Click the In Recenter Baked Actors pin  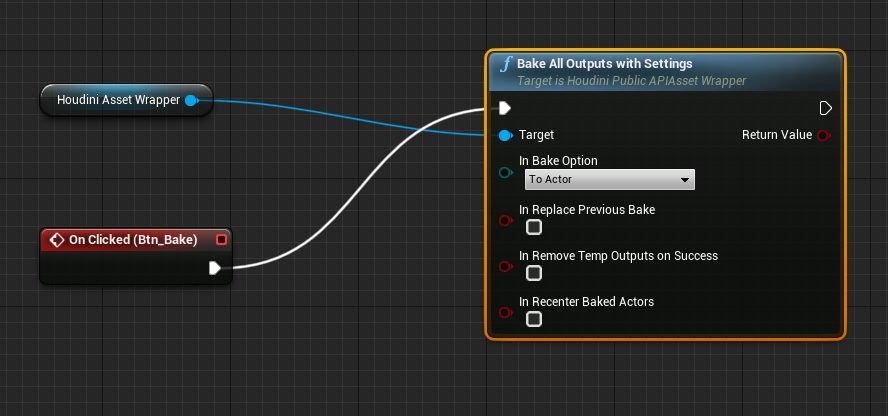[506, 312]
